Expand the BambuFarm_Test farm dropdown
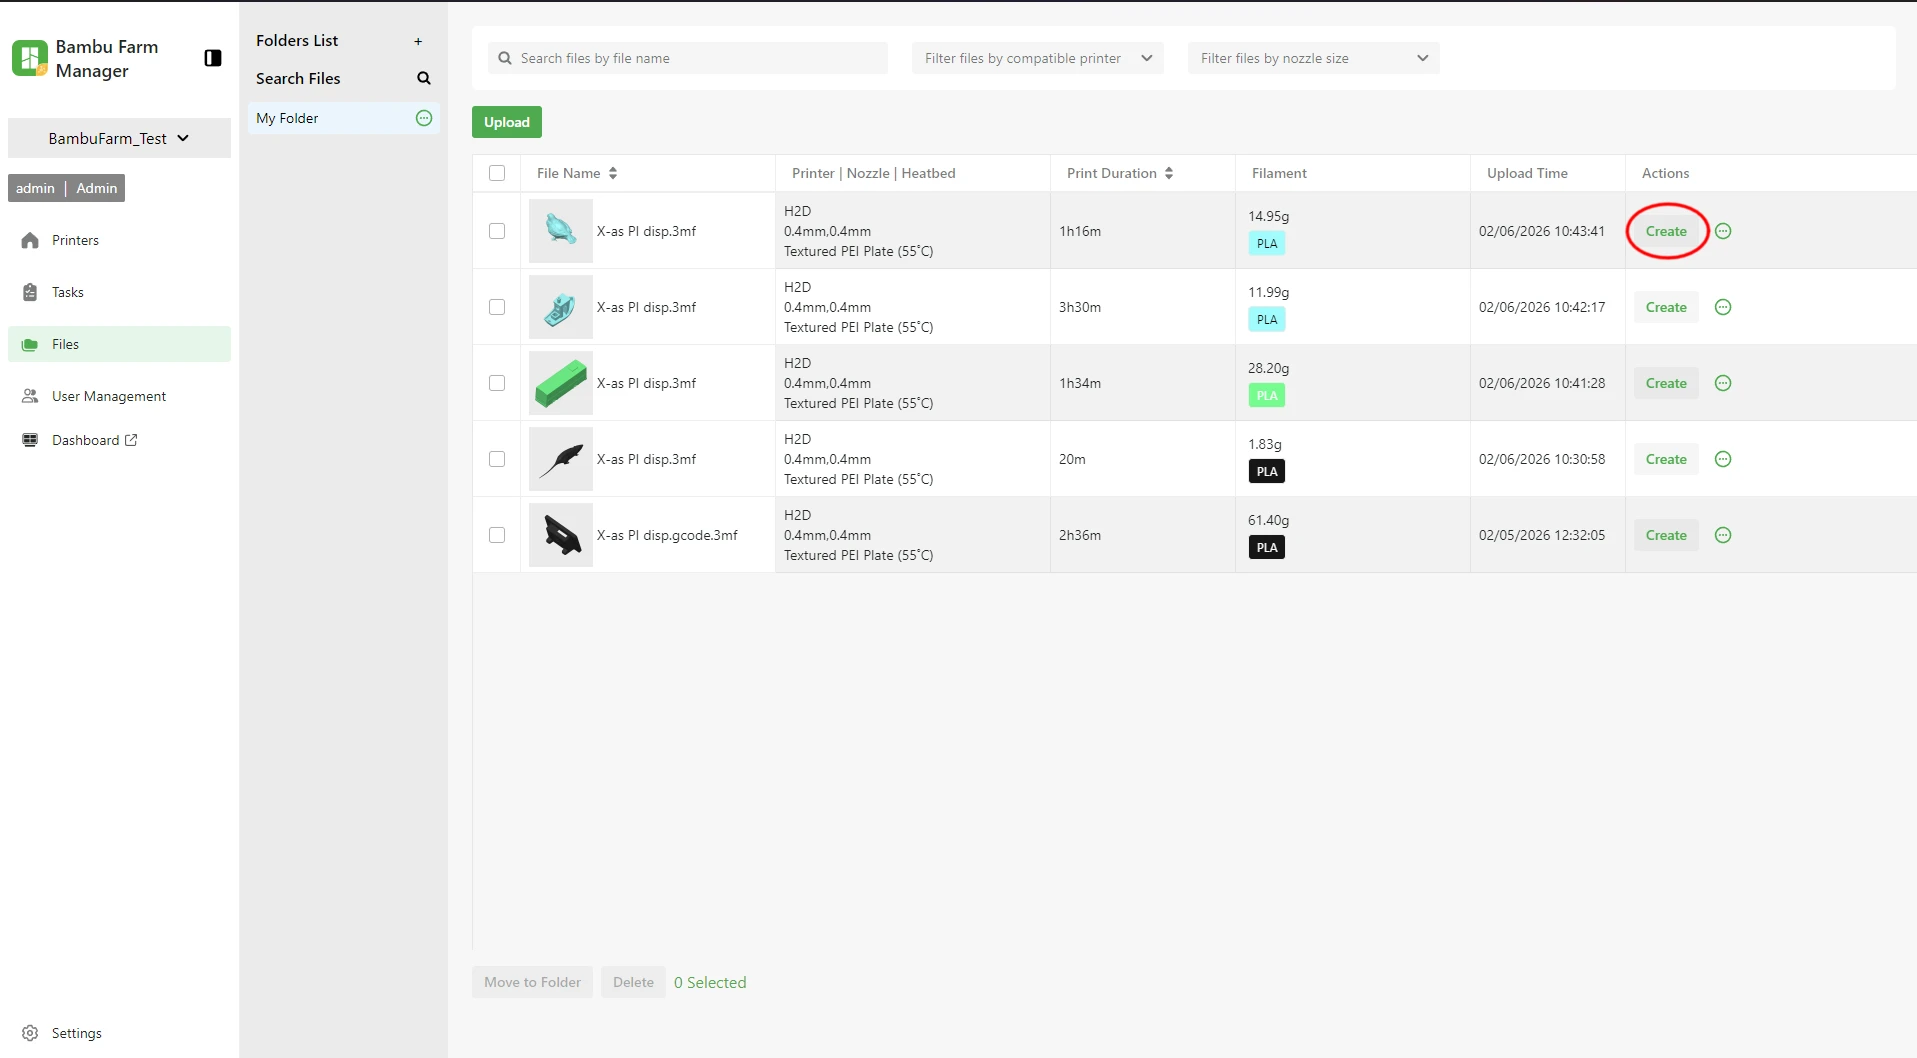 tap(119, 138)
